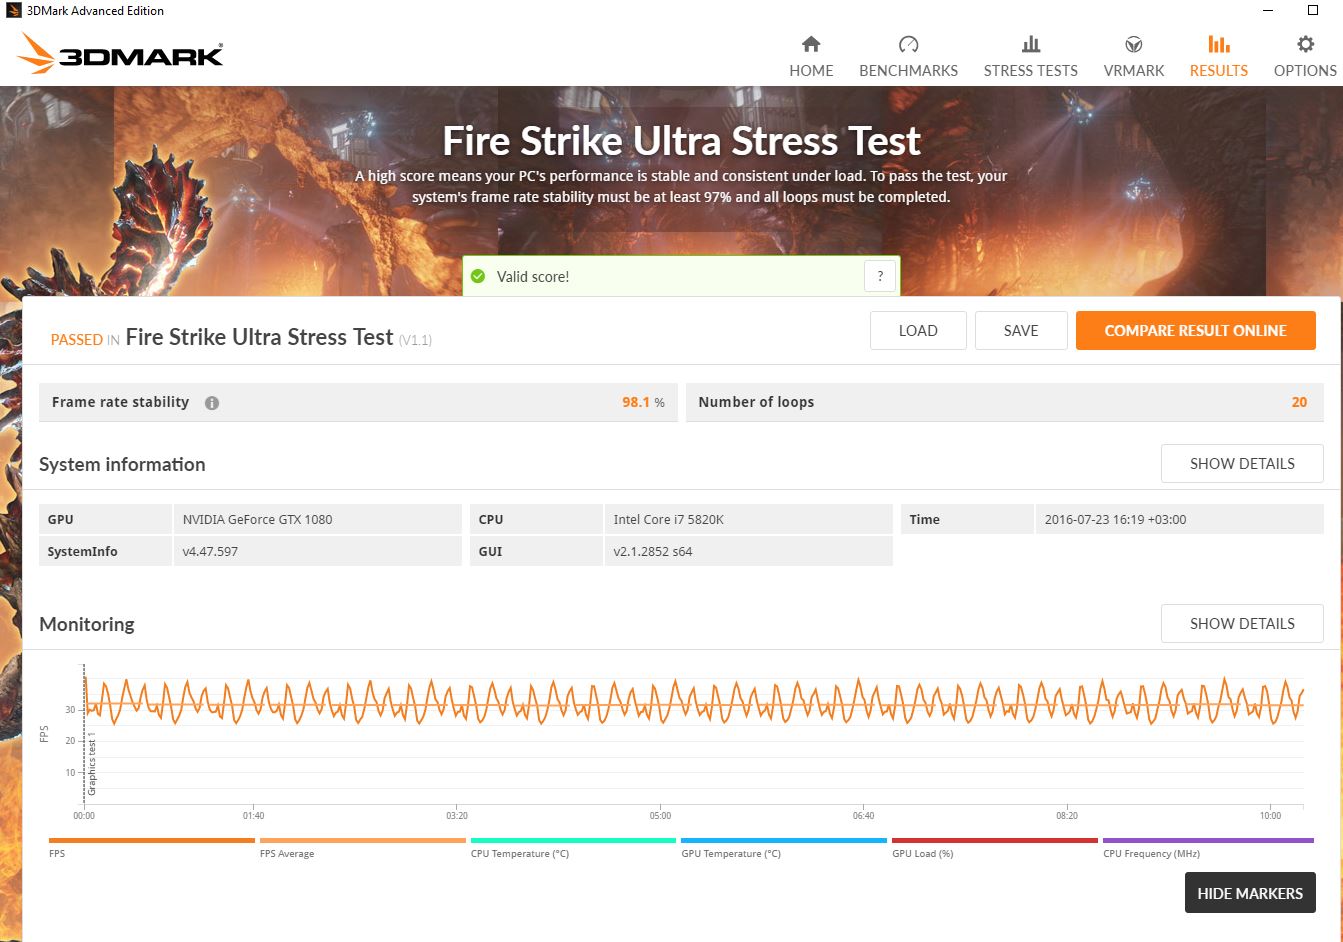Click the Fire Strike Ultra Stress Test heading
The image size is (1343, 942).
[681, 141]
